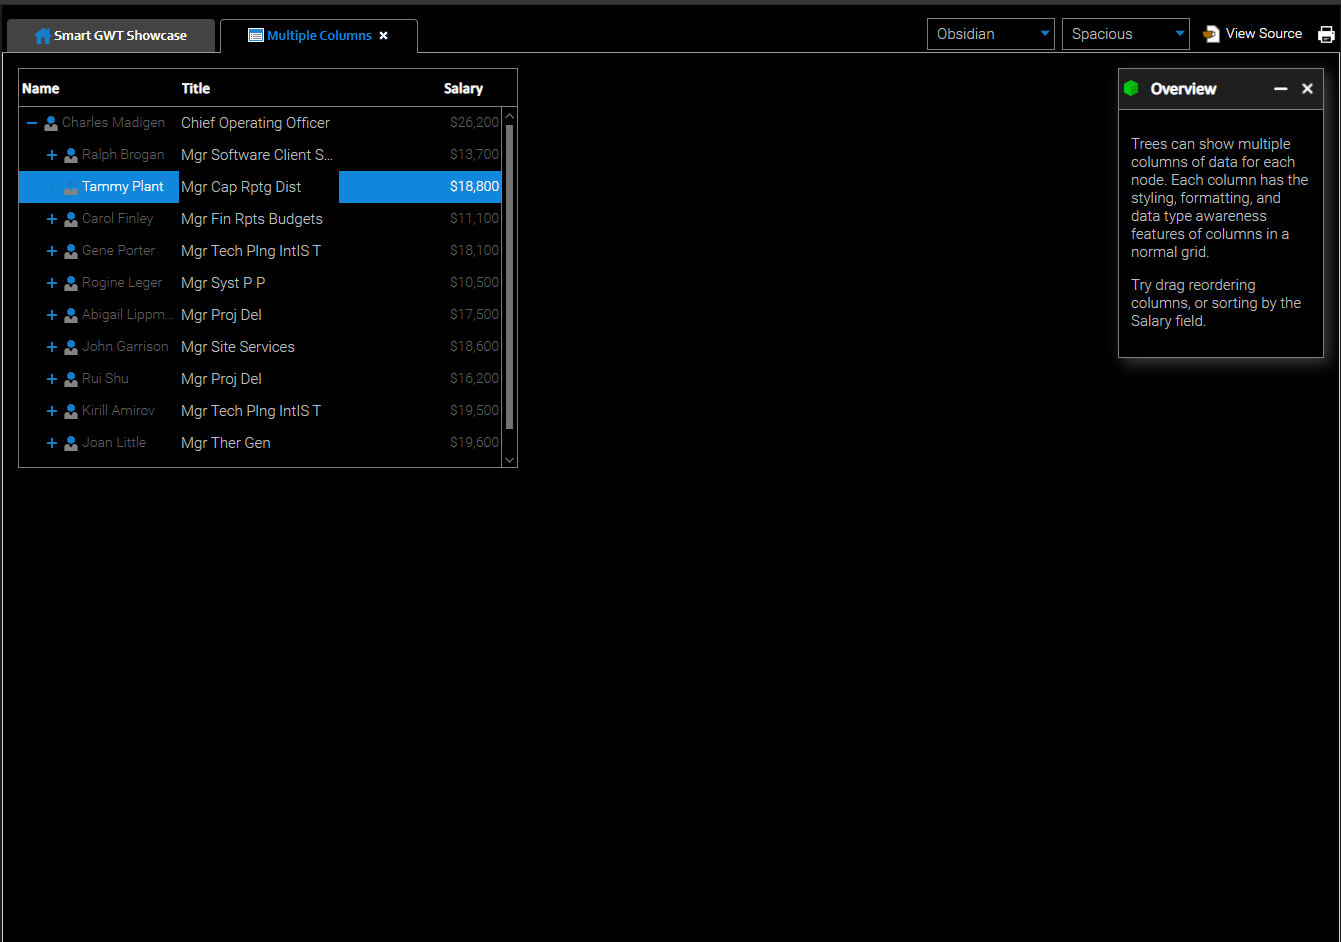Click the green cube Overview icon
1341x942 pixels.
1131,88
